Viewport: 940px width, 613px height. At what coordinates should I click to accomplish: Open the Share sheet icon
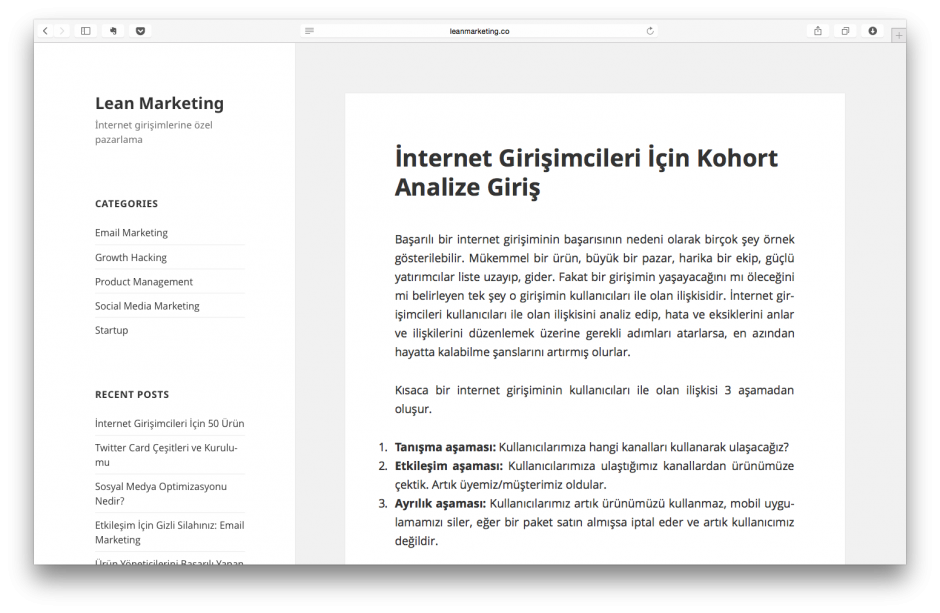(x=818, y=31)
